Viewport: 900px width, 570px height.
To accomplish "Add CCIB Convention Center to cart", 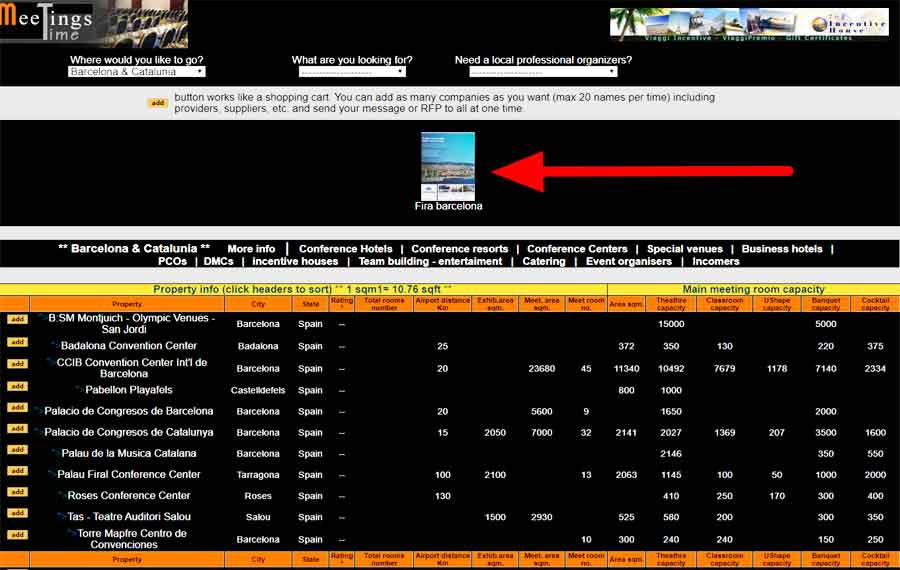I will (x=17, y=364).
